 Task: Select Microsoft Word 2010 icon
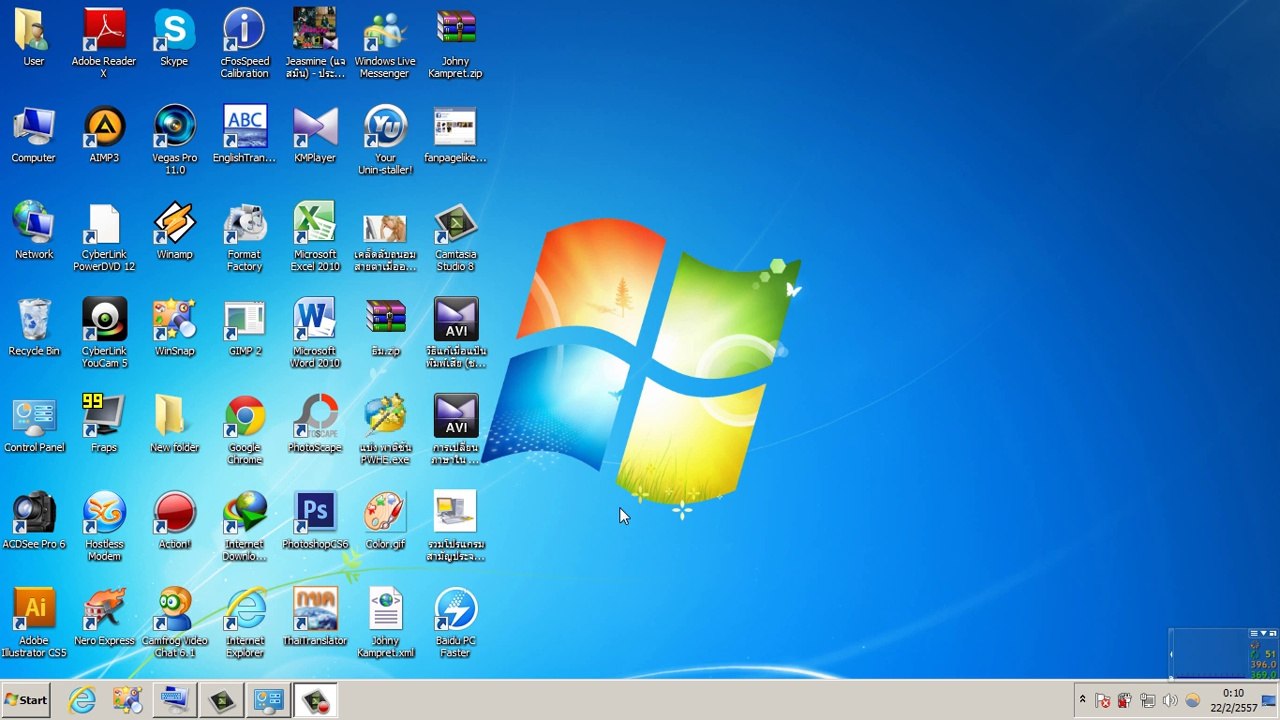click(315, 332)
